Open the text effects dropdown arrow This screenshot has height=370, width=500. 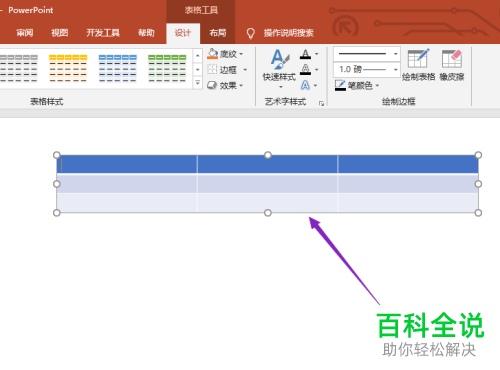point(315,86)
